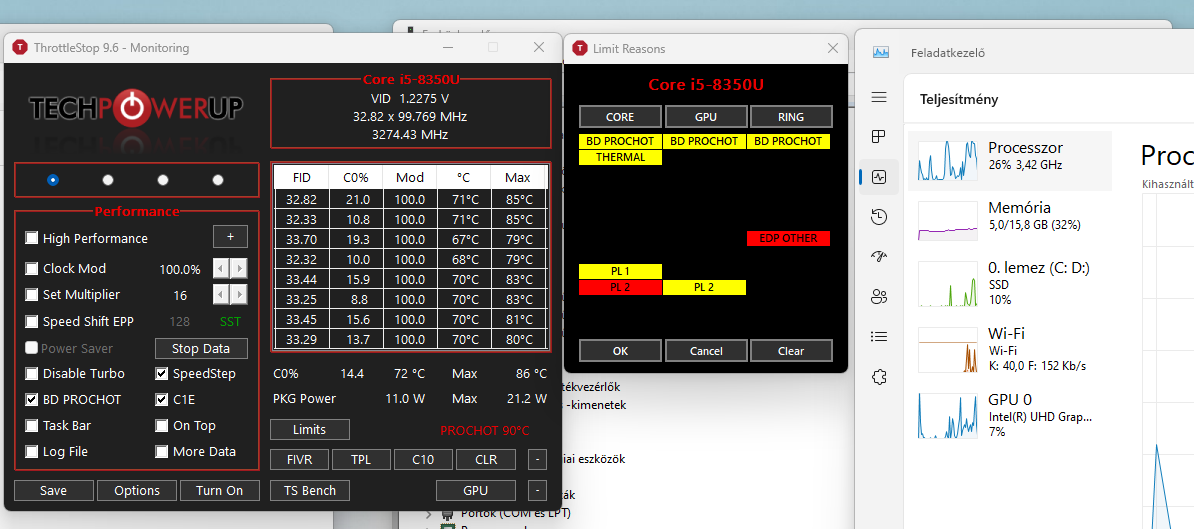Open the Task Manager hamburger navigation menu
The image size is (1194, 529).
tap(879, 97)
